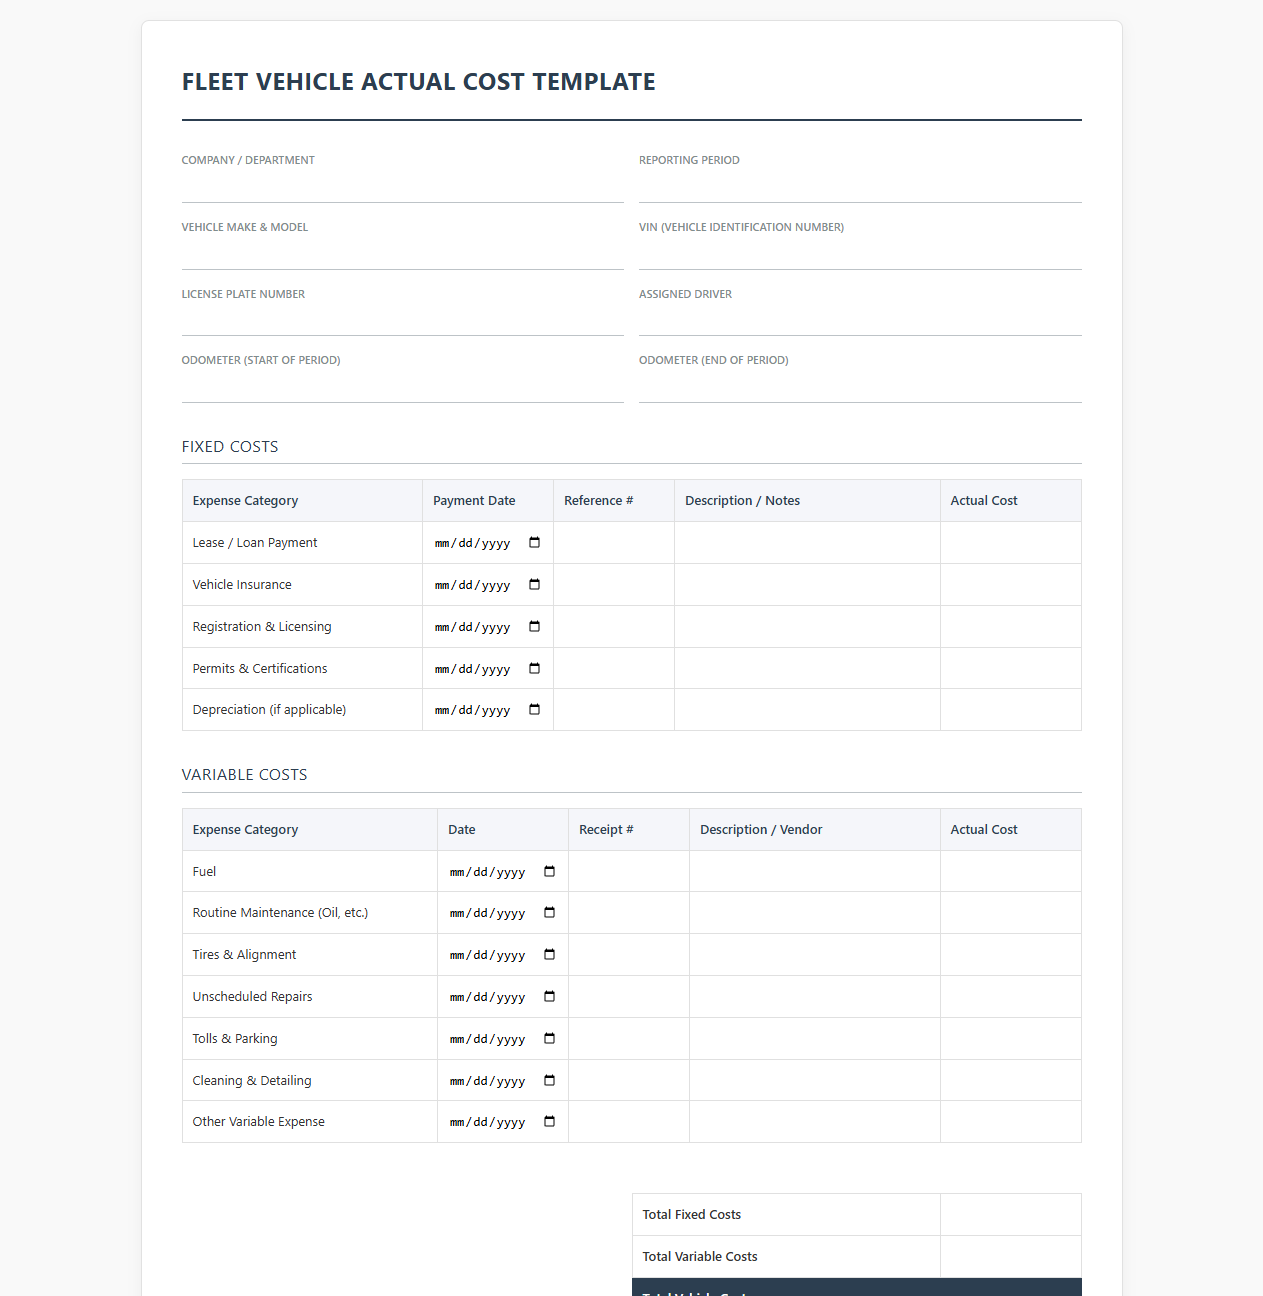Click the 'FIXED COSTS' section heading
Viewport: 1263px width, 1296px height.
pos(230,447)
